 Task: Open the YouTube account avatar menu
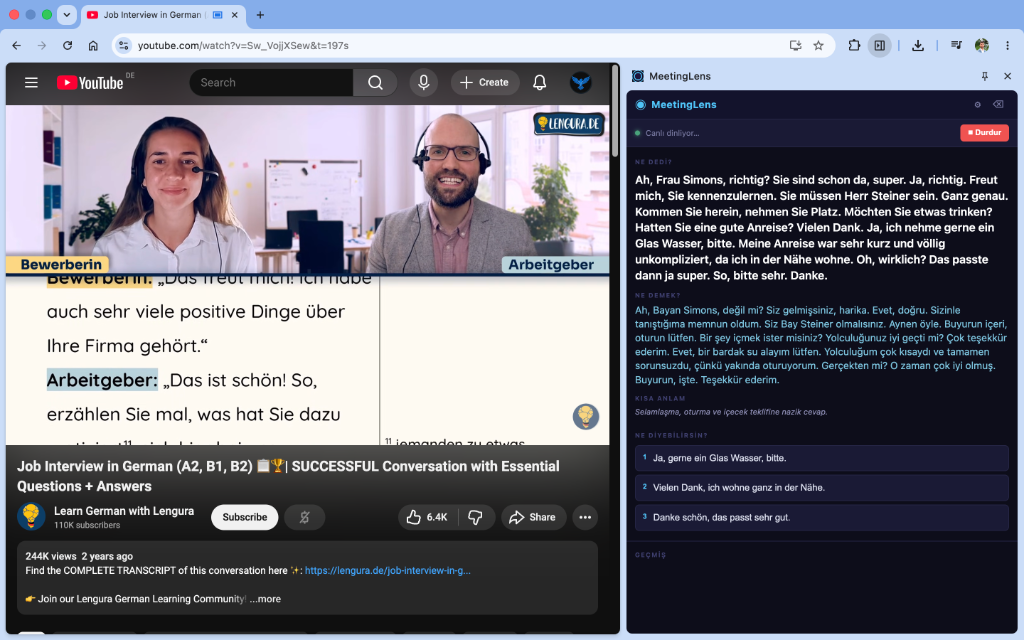(x=581, y=82)
